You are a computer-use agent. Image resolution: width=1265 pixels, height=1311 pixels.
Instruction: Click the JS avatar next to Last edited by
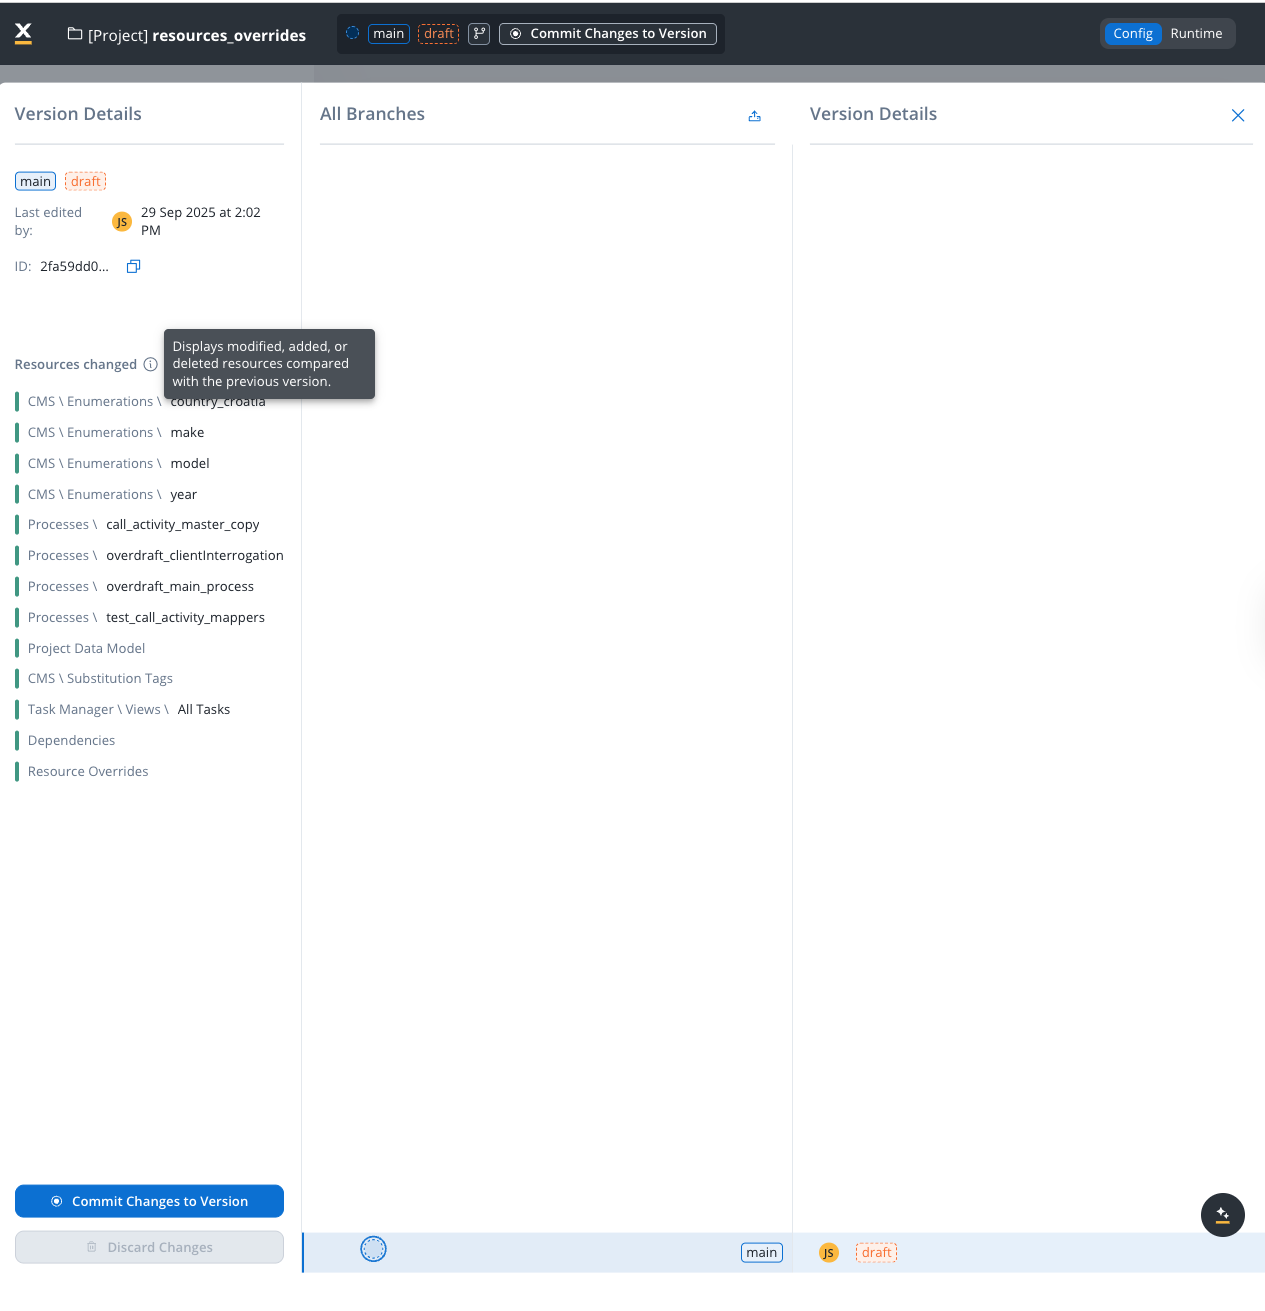121,222
